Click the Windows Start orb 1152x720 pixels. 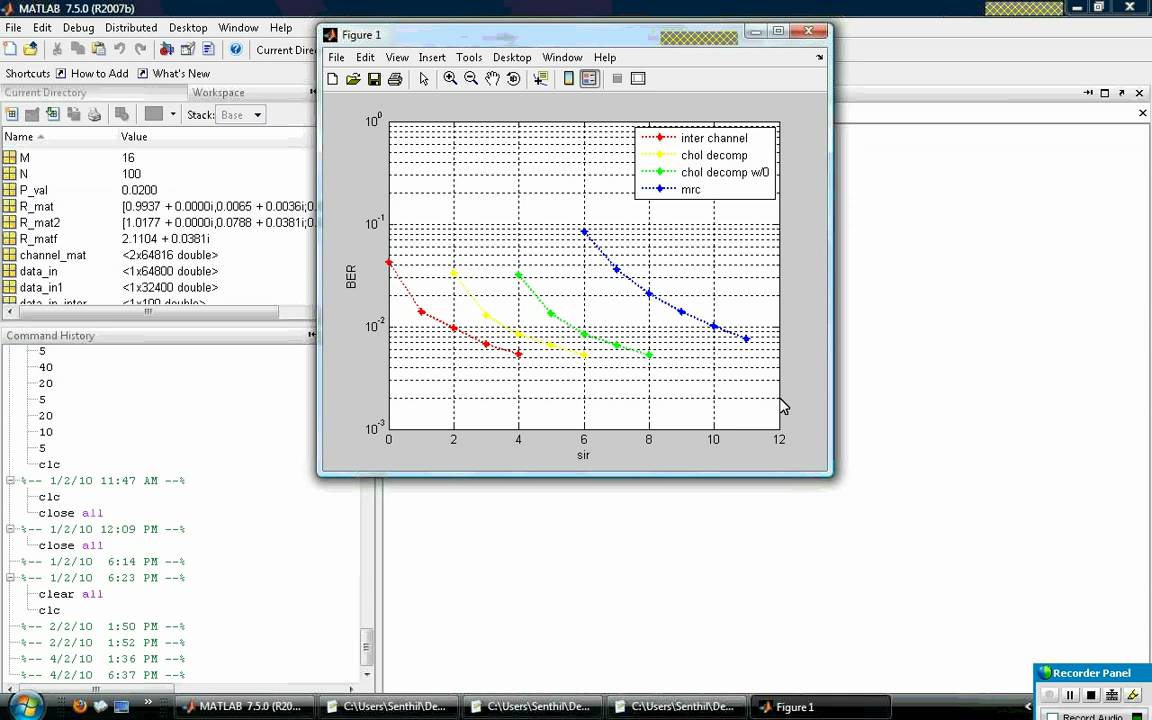point(26,705)
